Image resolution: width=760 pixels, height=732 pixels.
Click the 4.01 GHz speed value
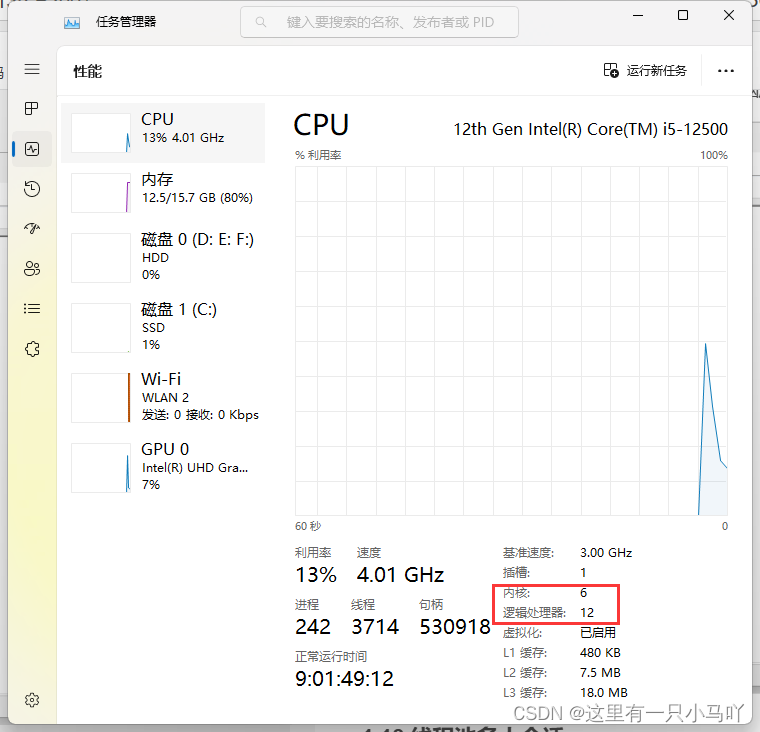pos(400,575)
